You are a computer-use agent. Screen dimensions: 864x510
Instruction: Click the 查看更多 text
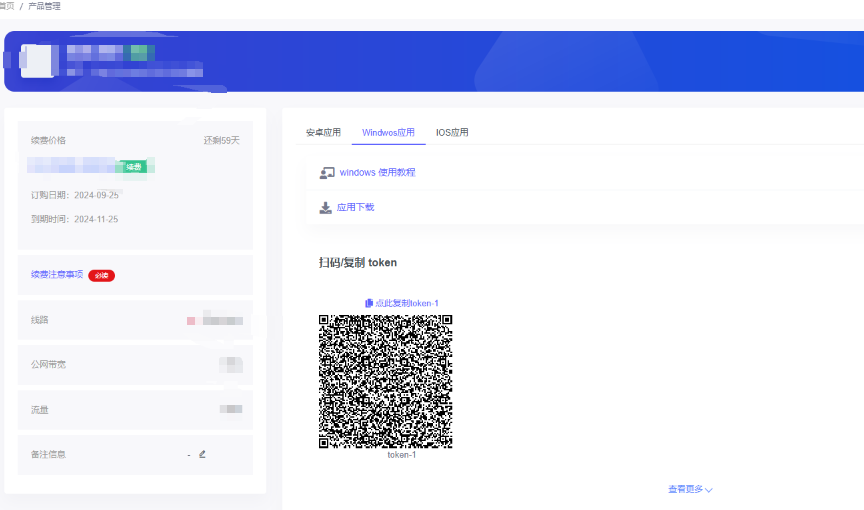pos(685,489)
